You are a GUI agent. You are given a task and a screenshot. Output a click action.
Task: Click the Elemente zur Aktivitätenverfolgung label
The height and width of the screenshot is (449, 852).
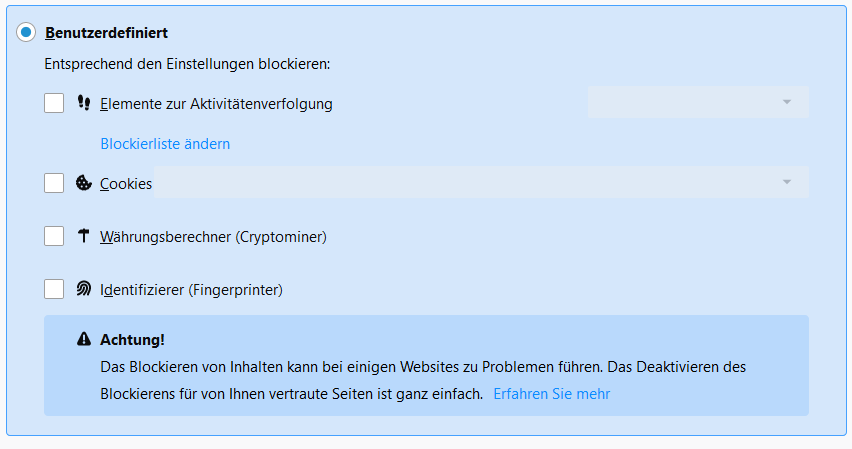[216, 103]
